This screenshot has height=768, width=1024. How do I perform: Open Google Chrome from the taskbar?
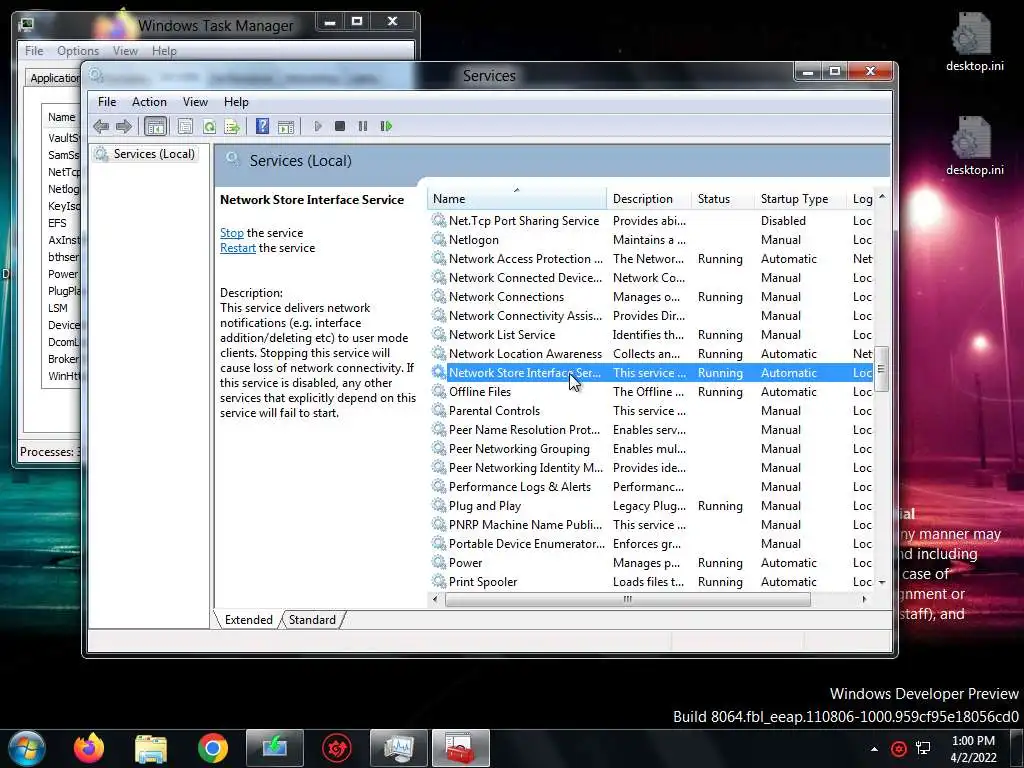click(x=213, y=749)
